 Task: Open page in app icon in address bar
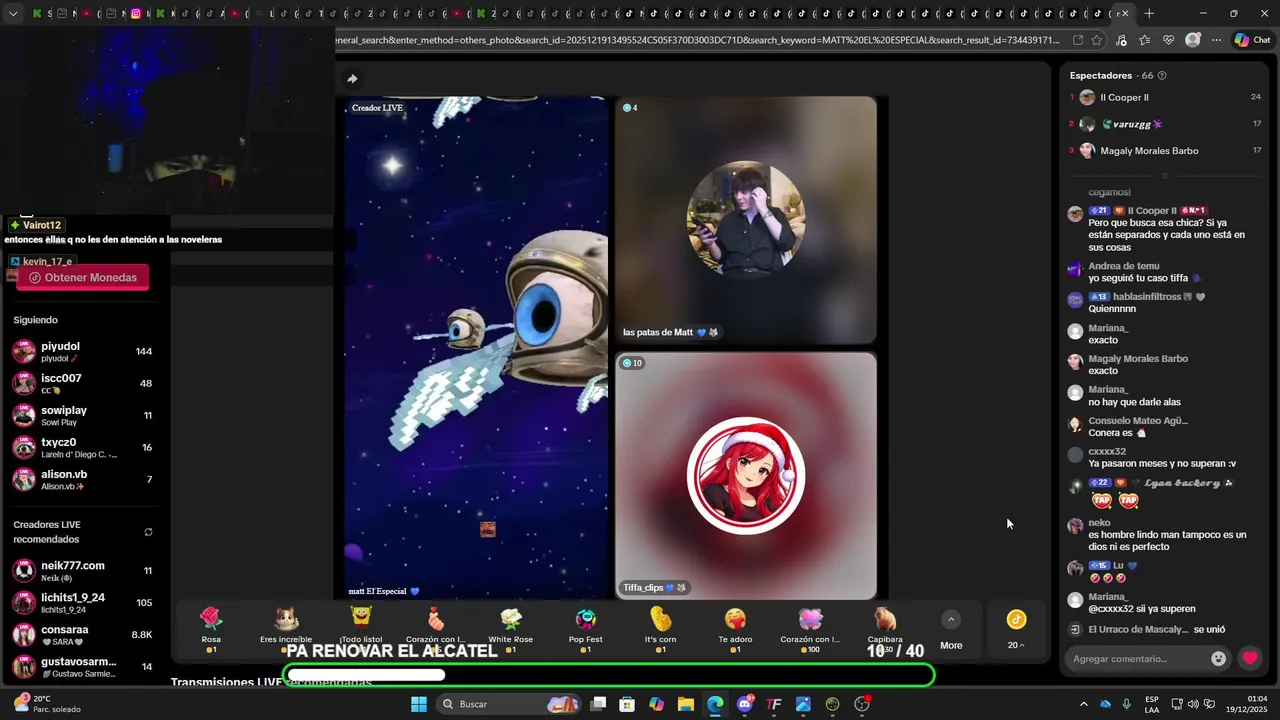[1078, 40]
